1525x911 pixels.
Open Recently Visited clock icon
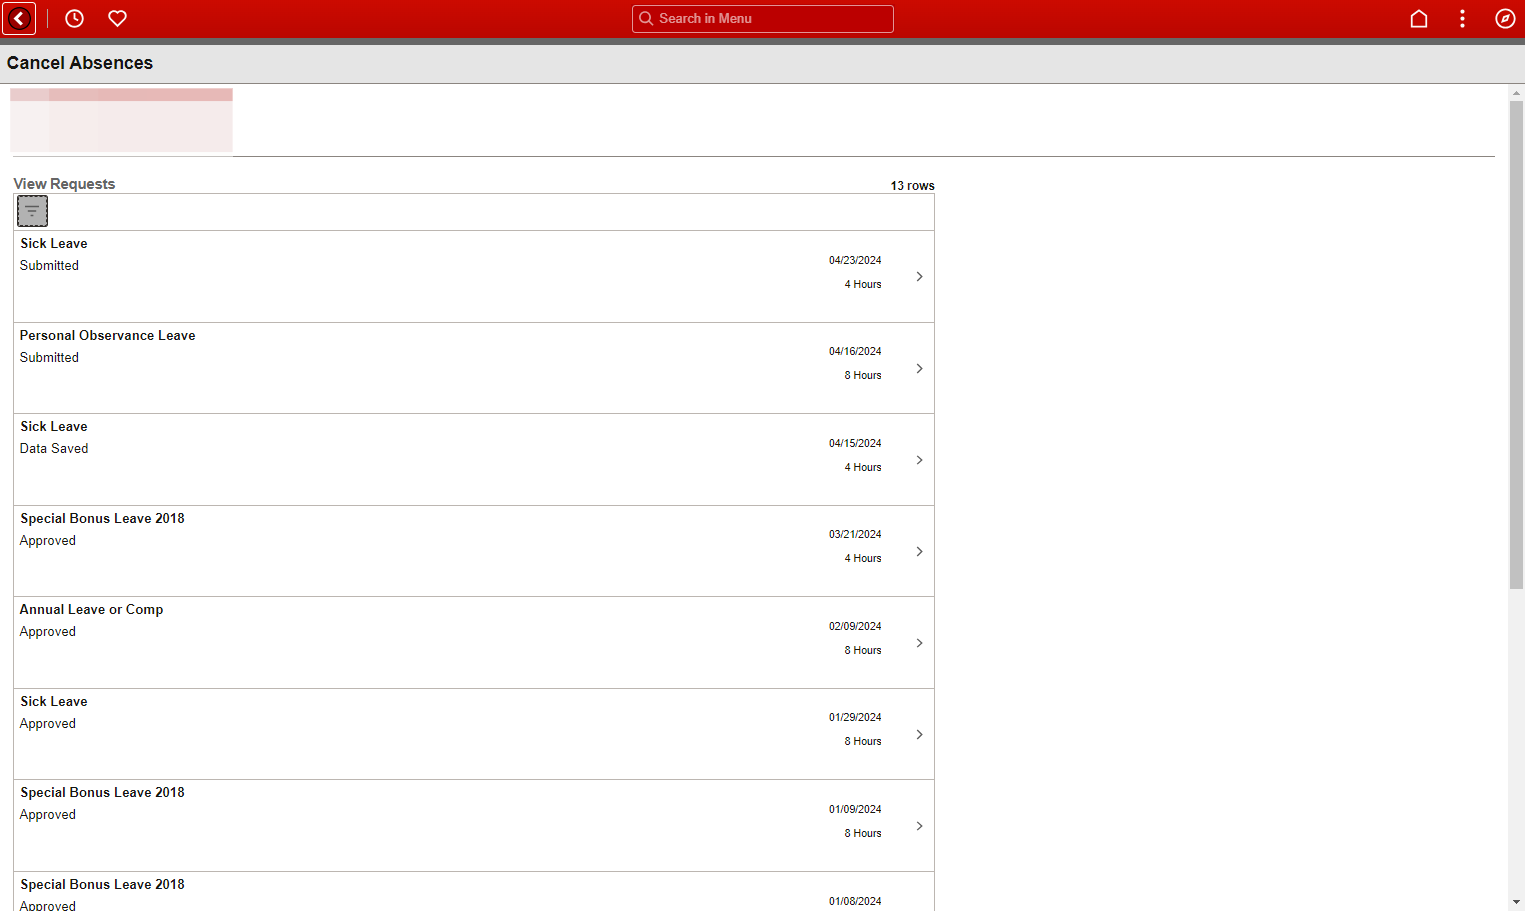point(74,18)
